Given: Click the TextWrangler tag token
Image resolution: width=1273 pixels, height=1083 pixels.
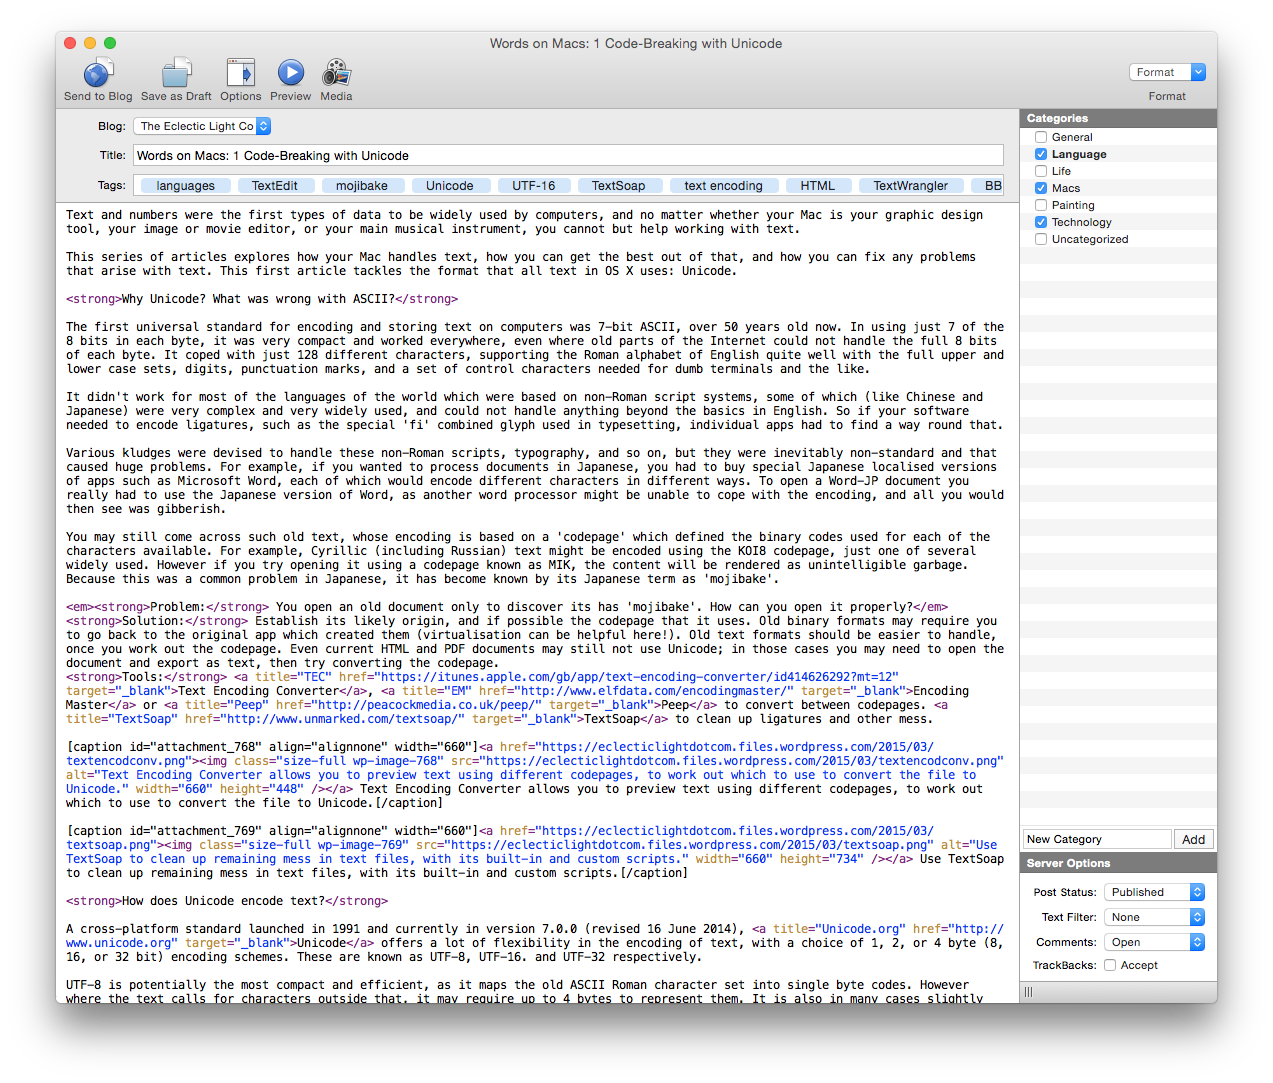Looking at the screenshot, I should tap(910, 185).
